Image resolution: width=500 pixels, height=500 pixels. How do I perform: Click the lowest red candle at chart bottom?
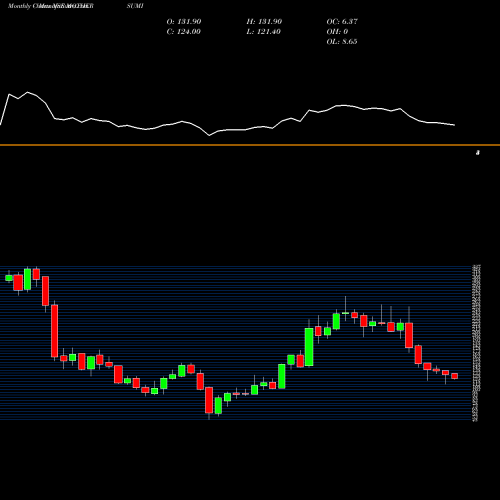coord(209,400)
